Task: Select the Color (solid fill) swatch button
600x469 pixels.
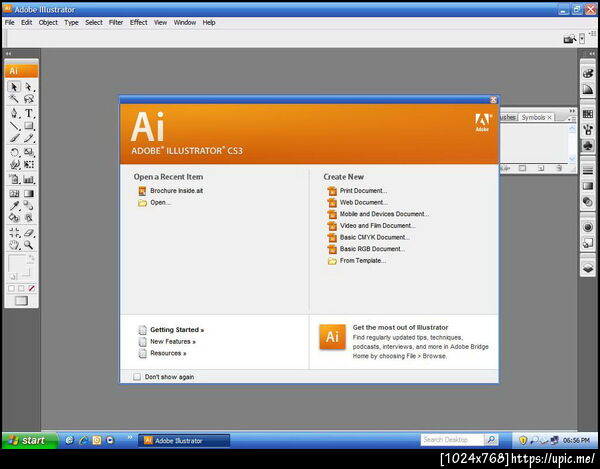Action: pos(11,288)
